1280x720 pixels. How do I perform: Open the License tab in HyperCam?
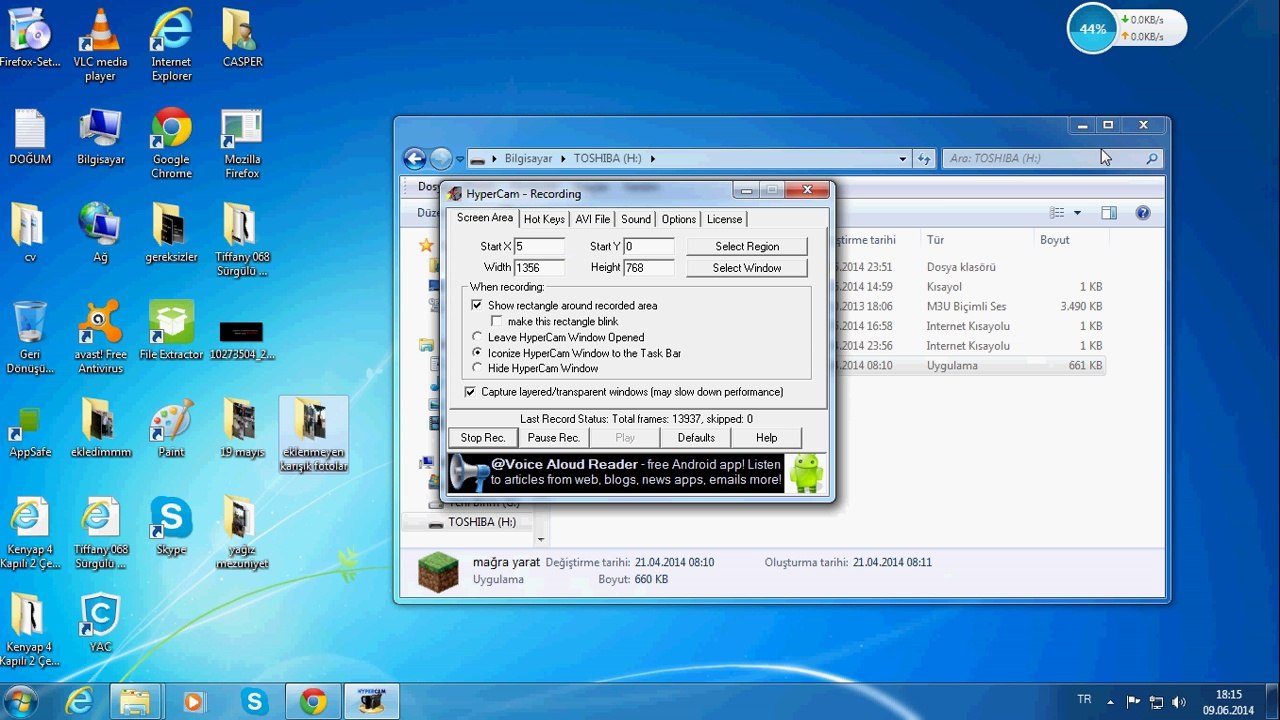[725, 219]
